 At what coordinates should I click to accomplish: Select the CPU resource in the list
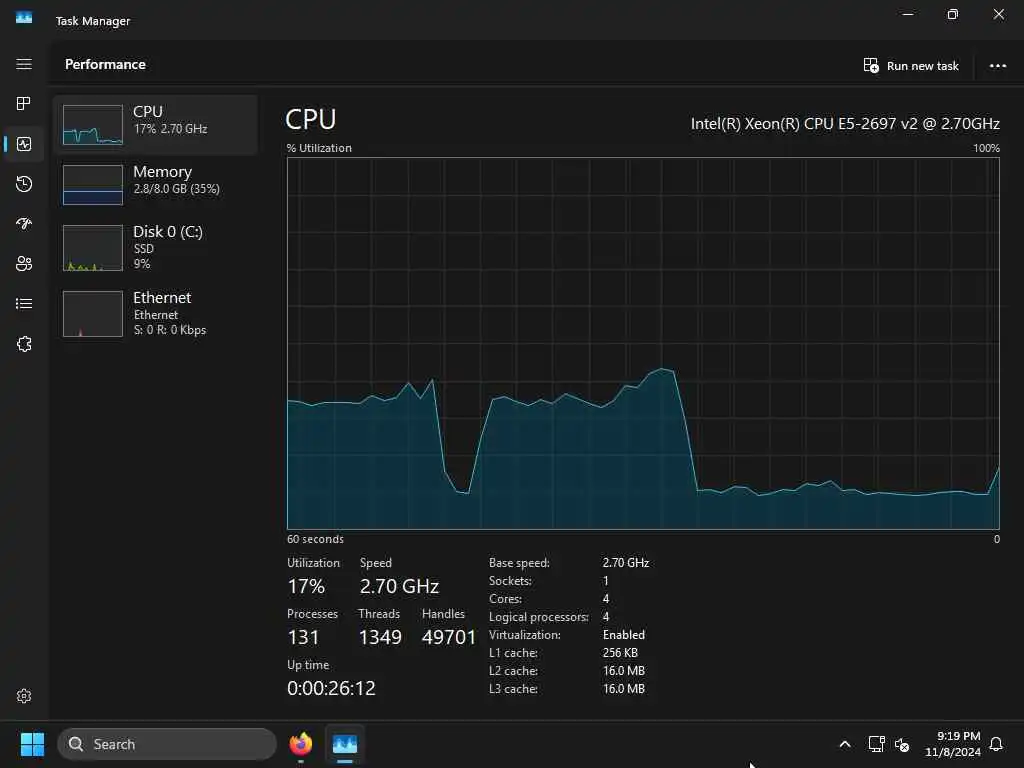(x=155, y=125)
